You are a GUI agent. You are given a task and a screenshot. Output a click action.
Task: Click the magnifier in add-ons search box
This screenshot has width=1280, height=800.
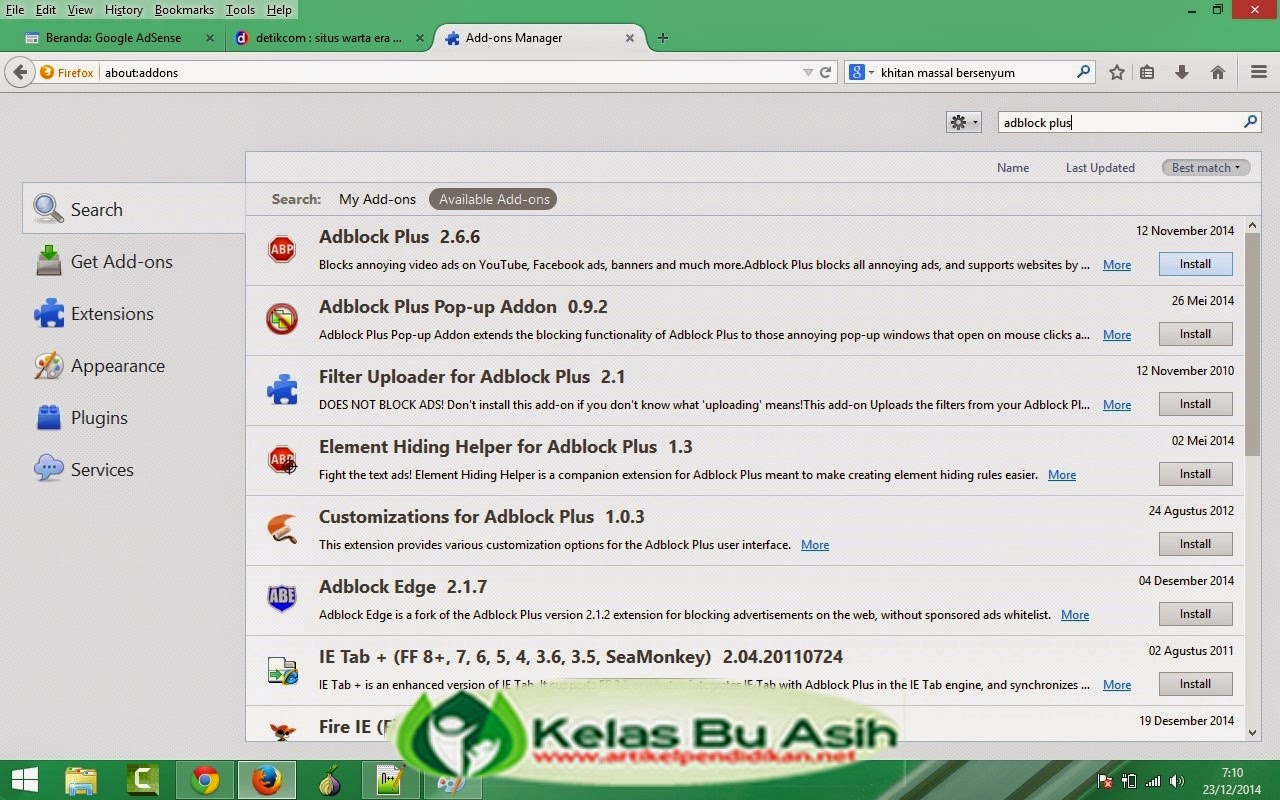pos(1250,122)
